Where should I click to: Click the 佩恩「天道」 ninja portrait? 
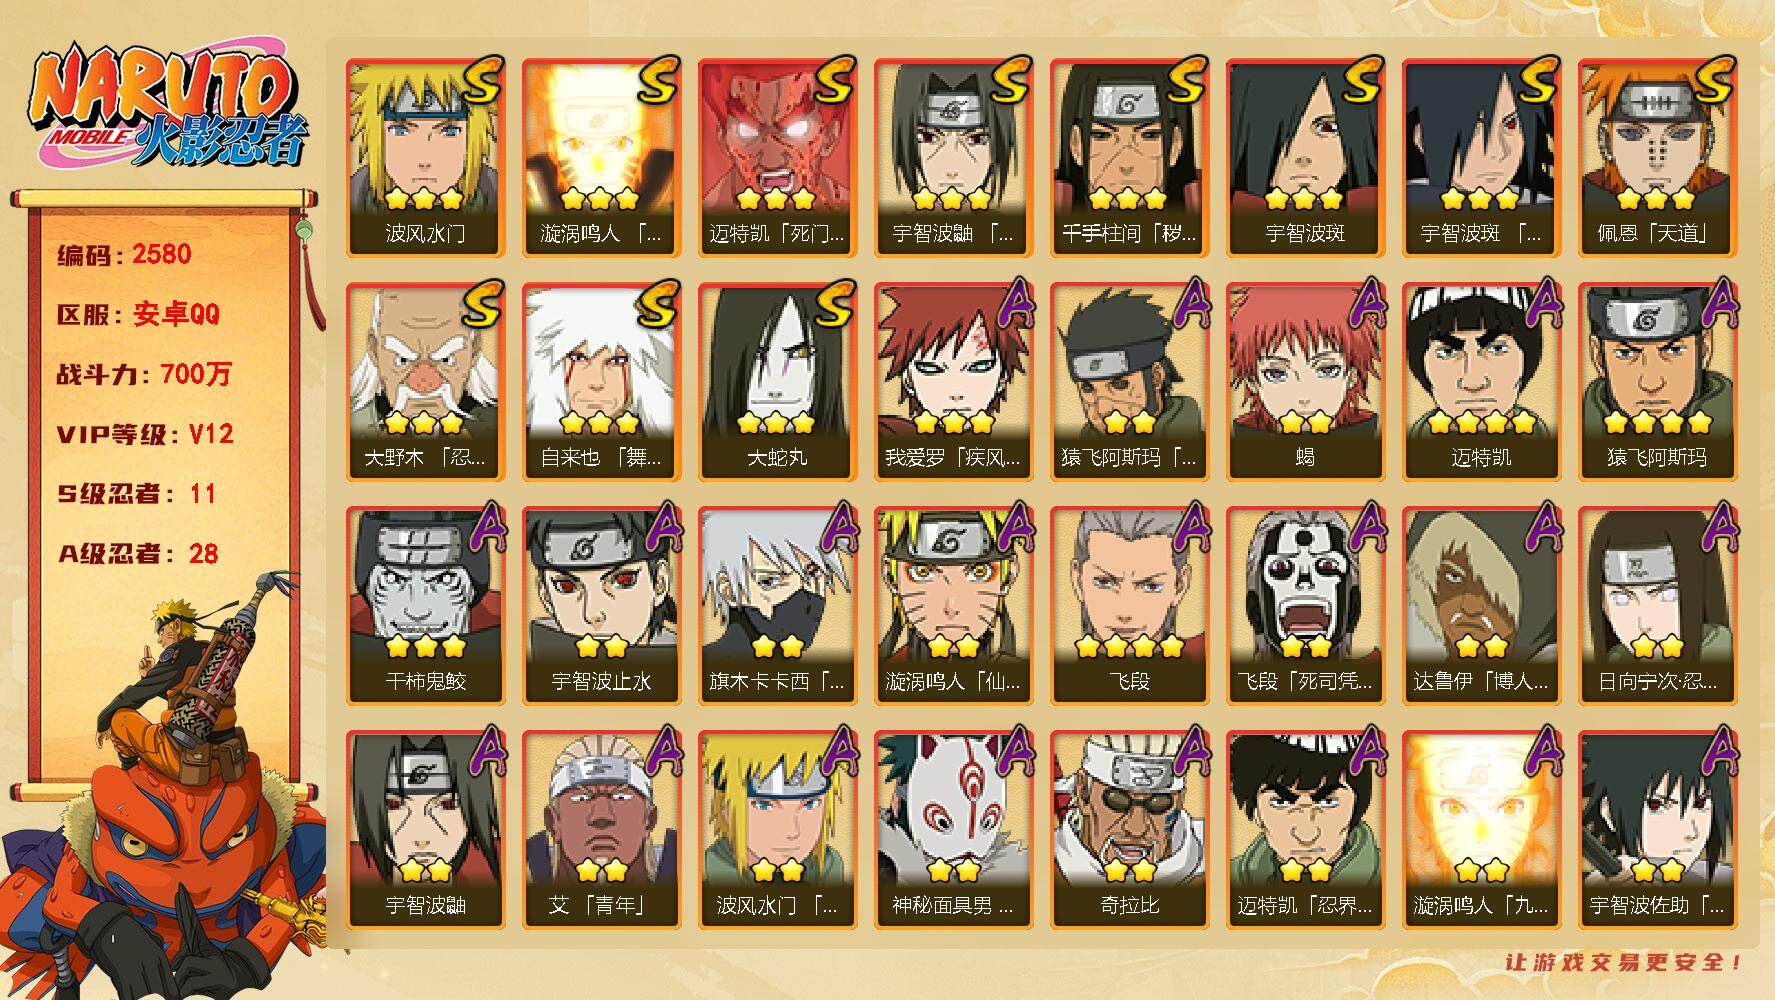[x=1657, y=158]
